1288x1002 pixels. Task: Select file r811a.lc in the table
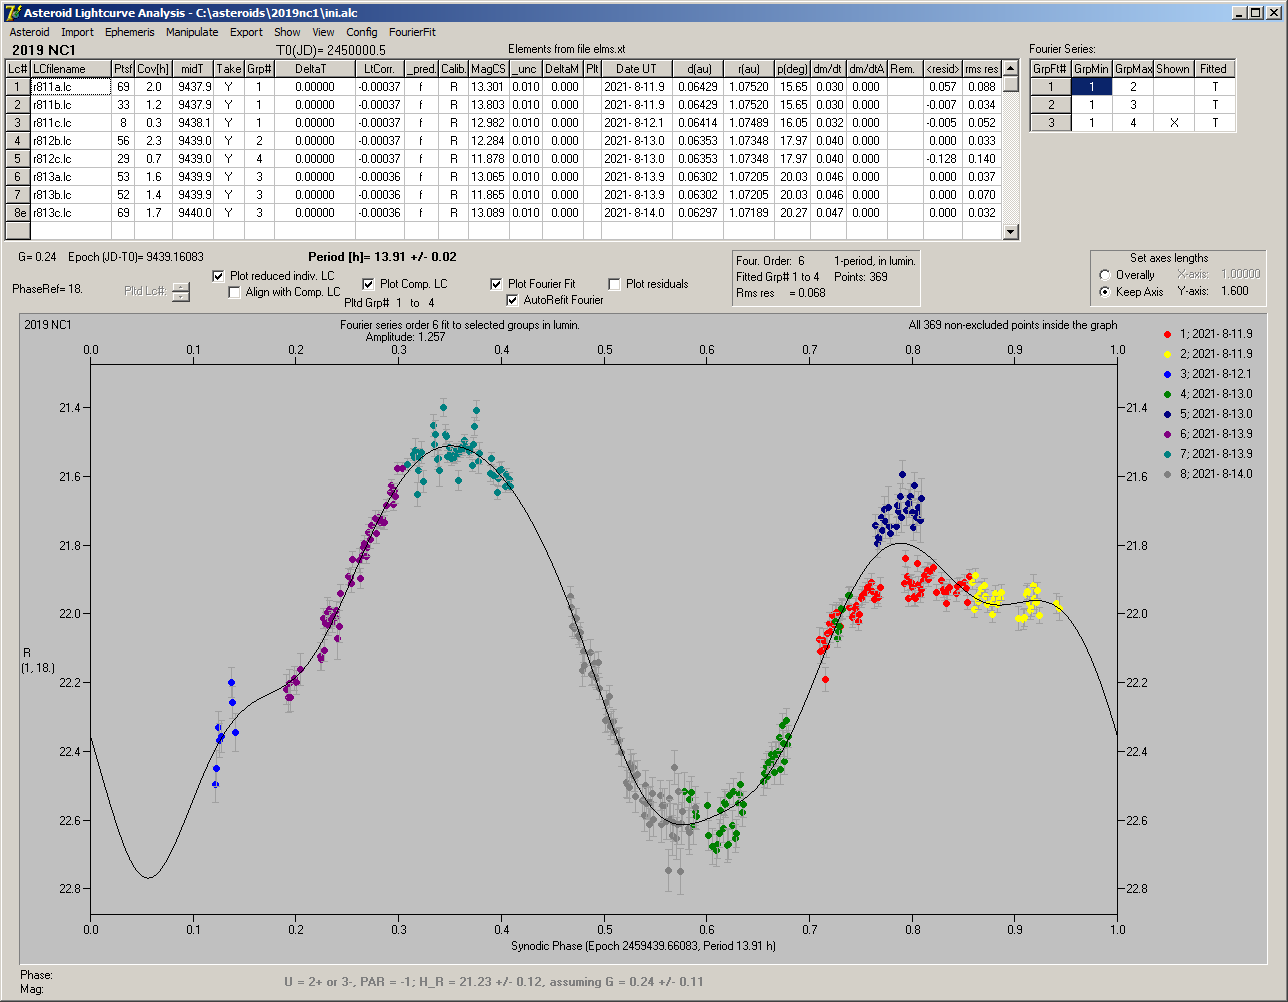[71, 87]
